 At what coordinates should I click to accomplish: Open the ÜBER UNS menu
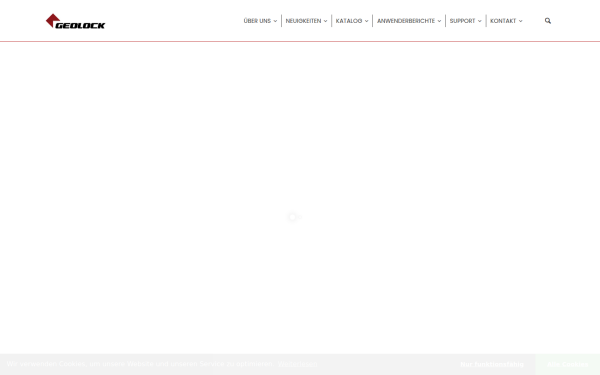pyautogui.click(x=260, y=21)
